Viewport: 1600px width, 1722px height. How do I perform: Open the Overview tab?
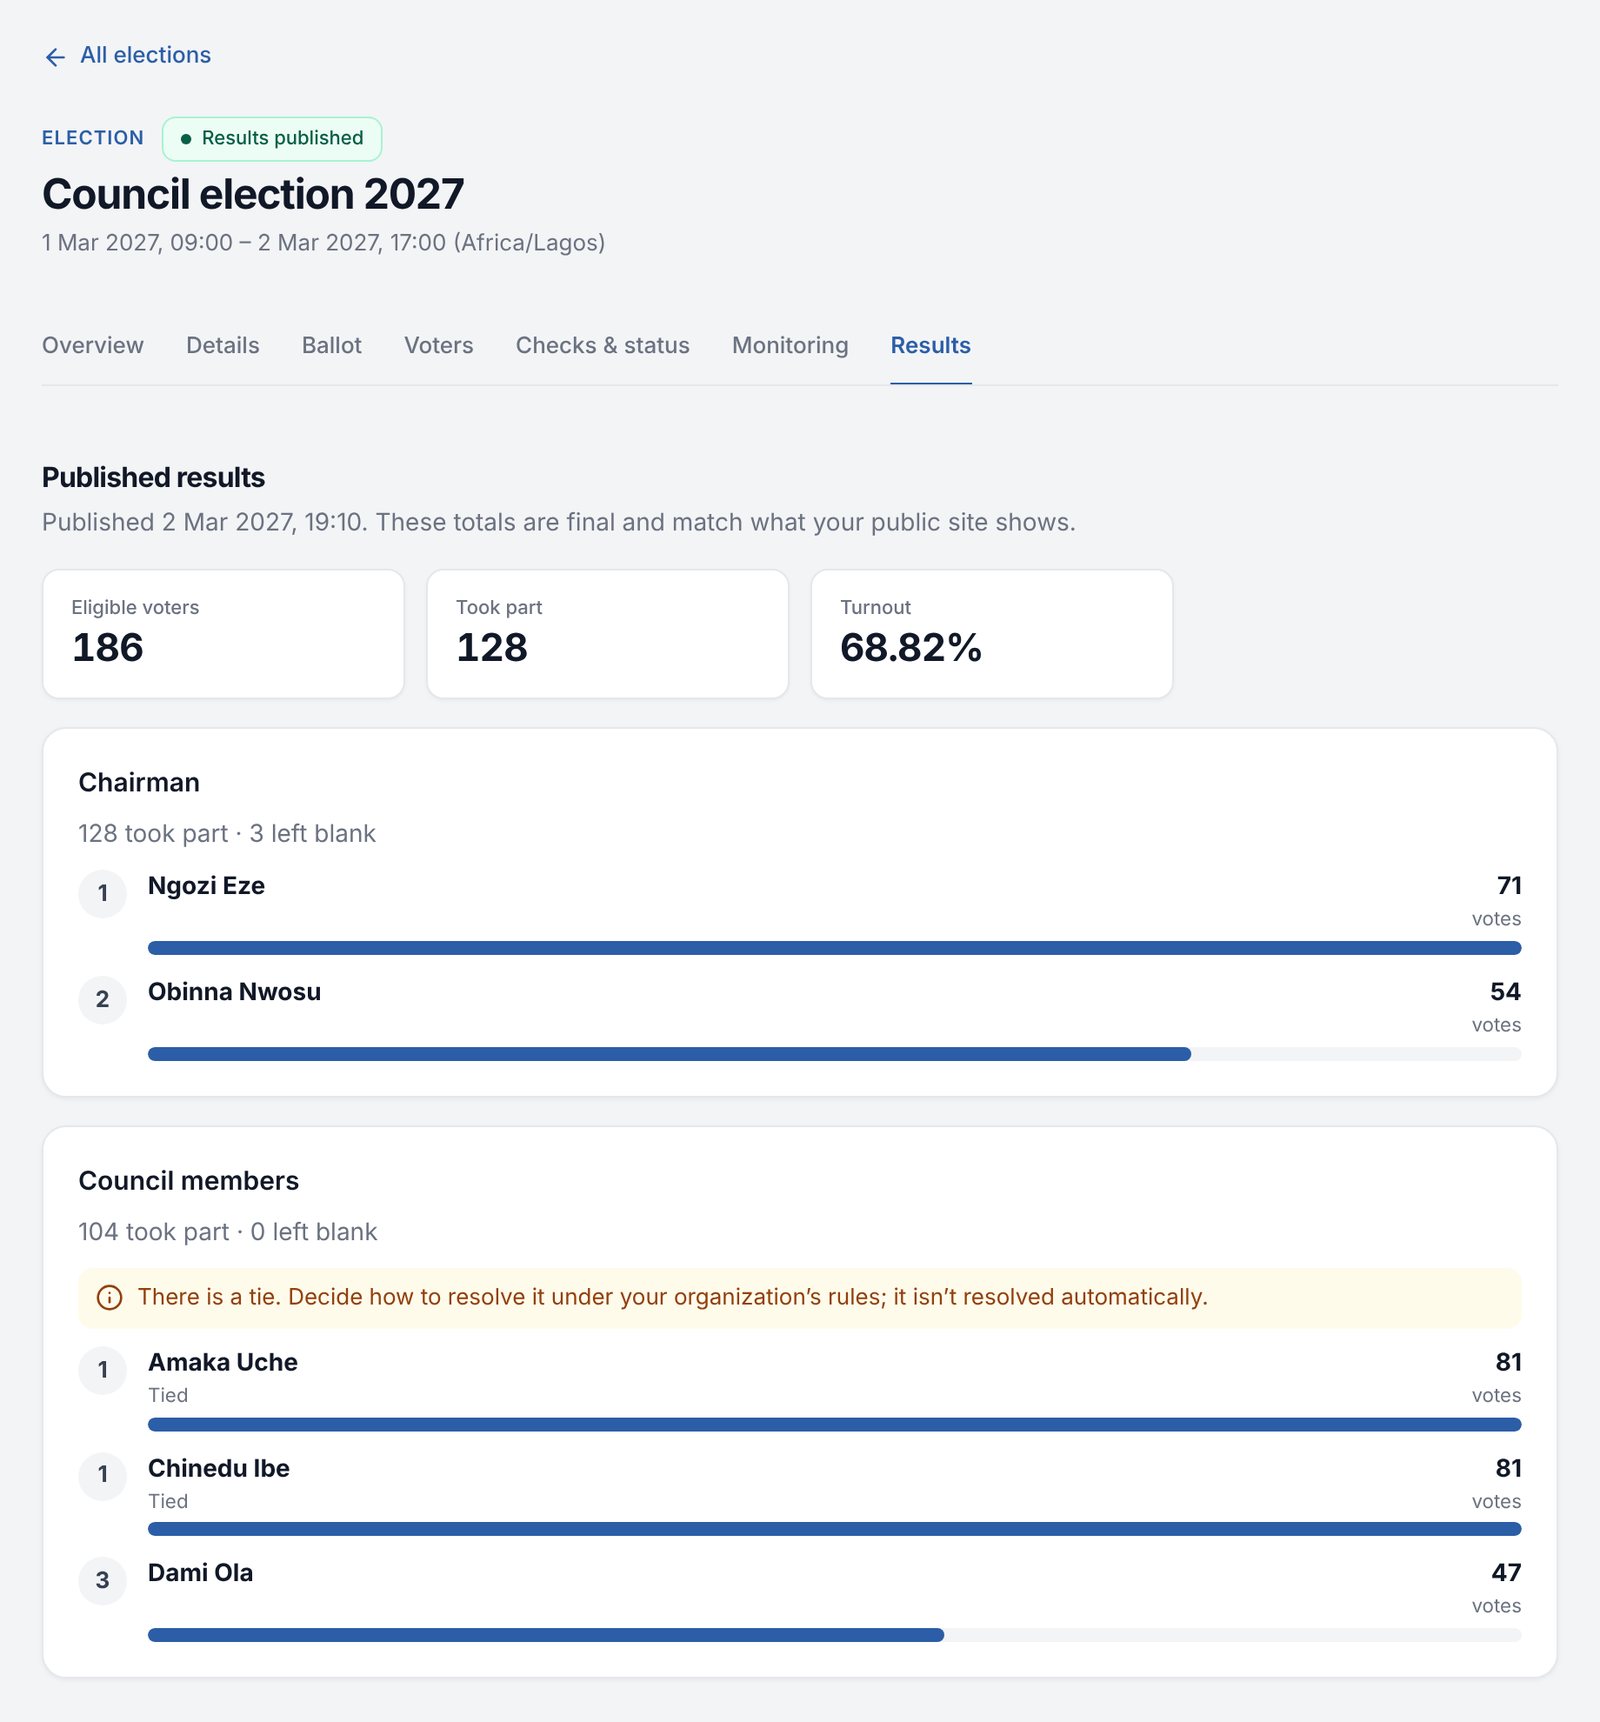(93, 346)
